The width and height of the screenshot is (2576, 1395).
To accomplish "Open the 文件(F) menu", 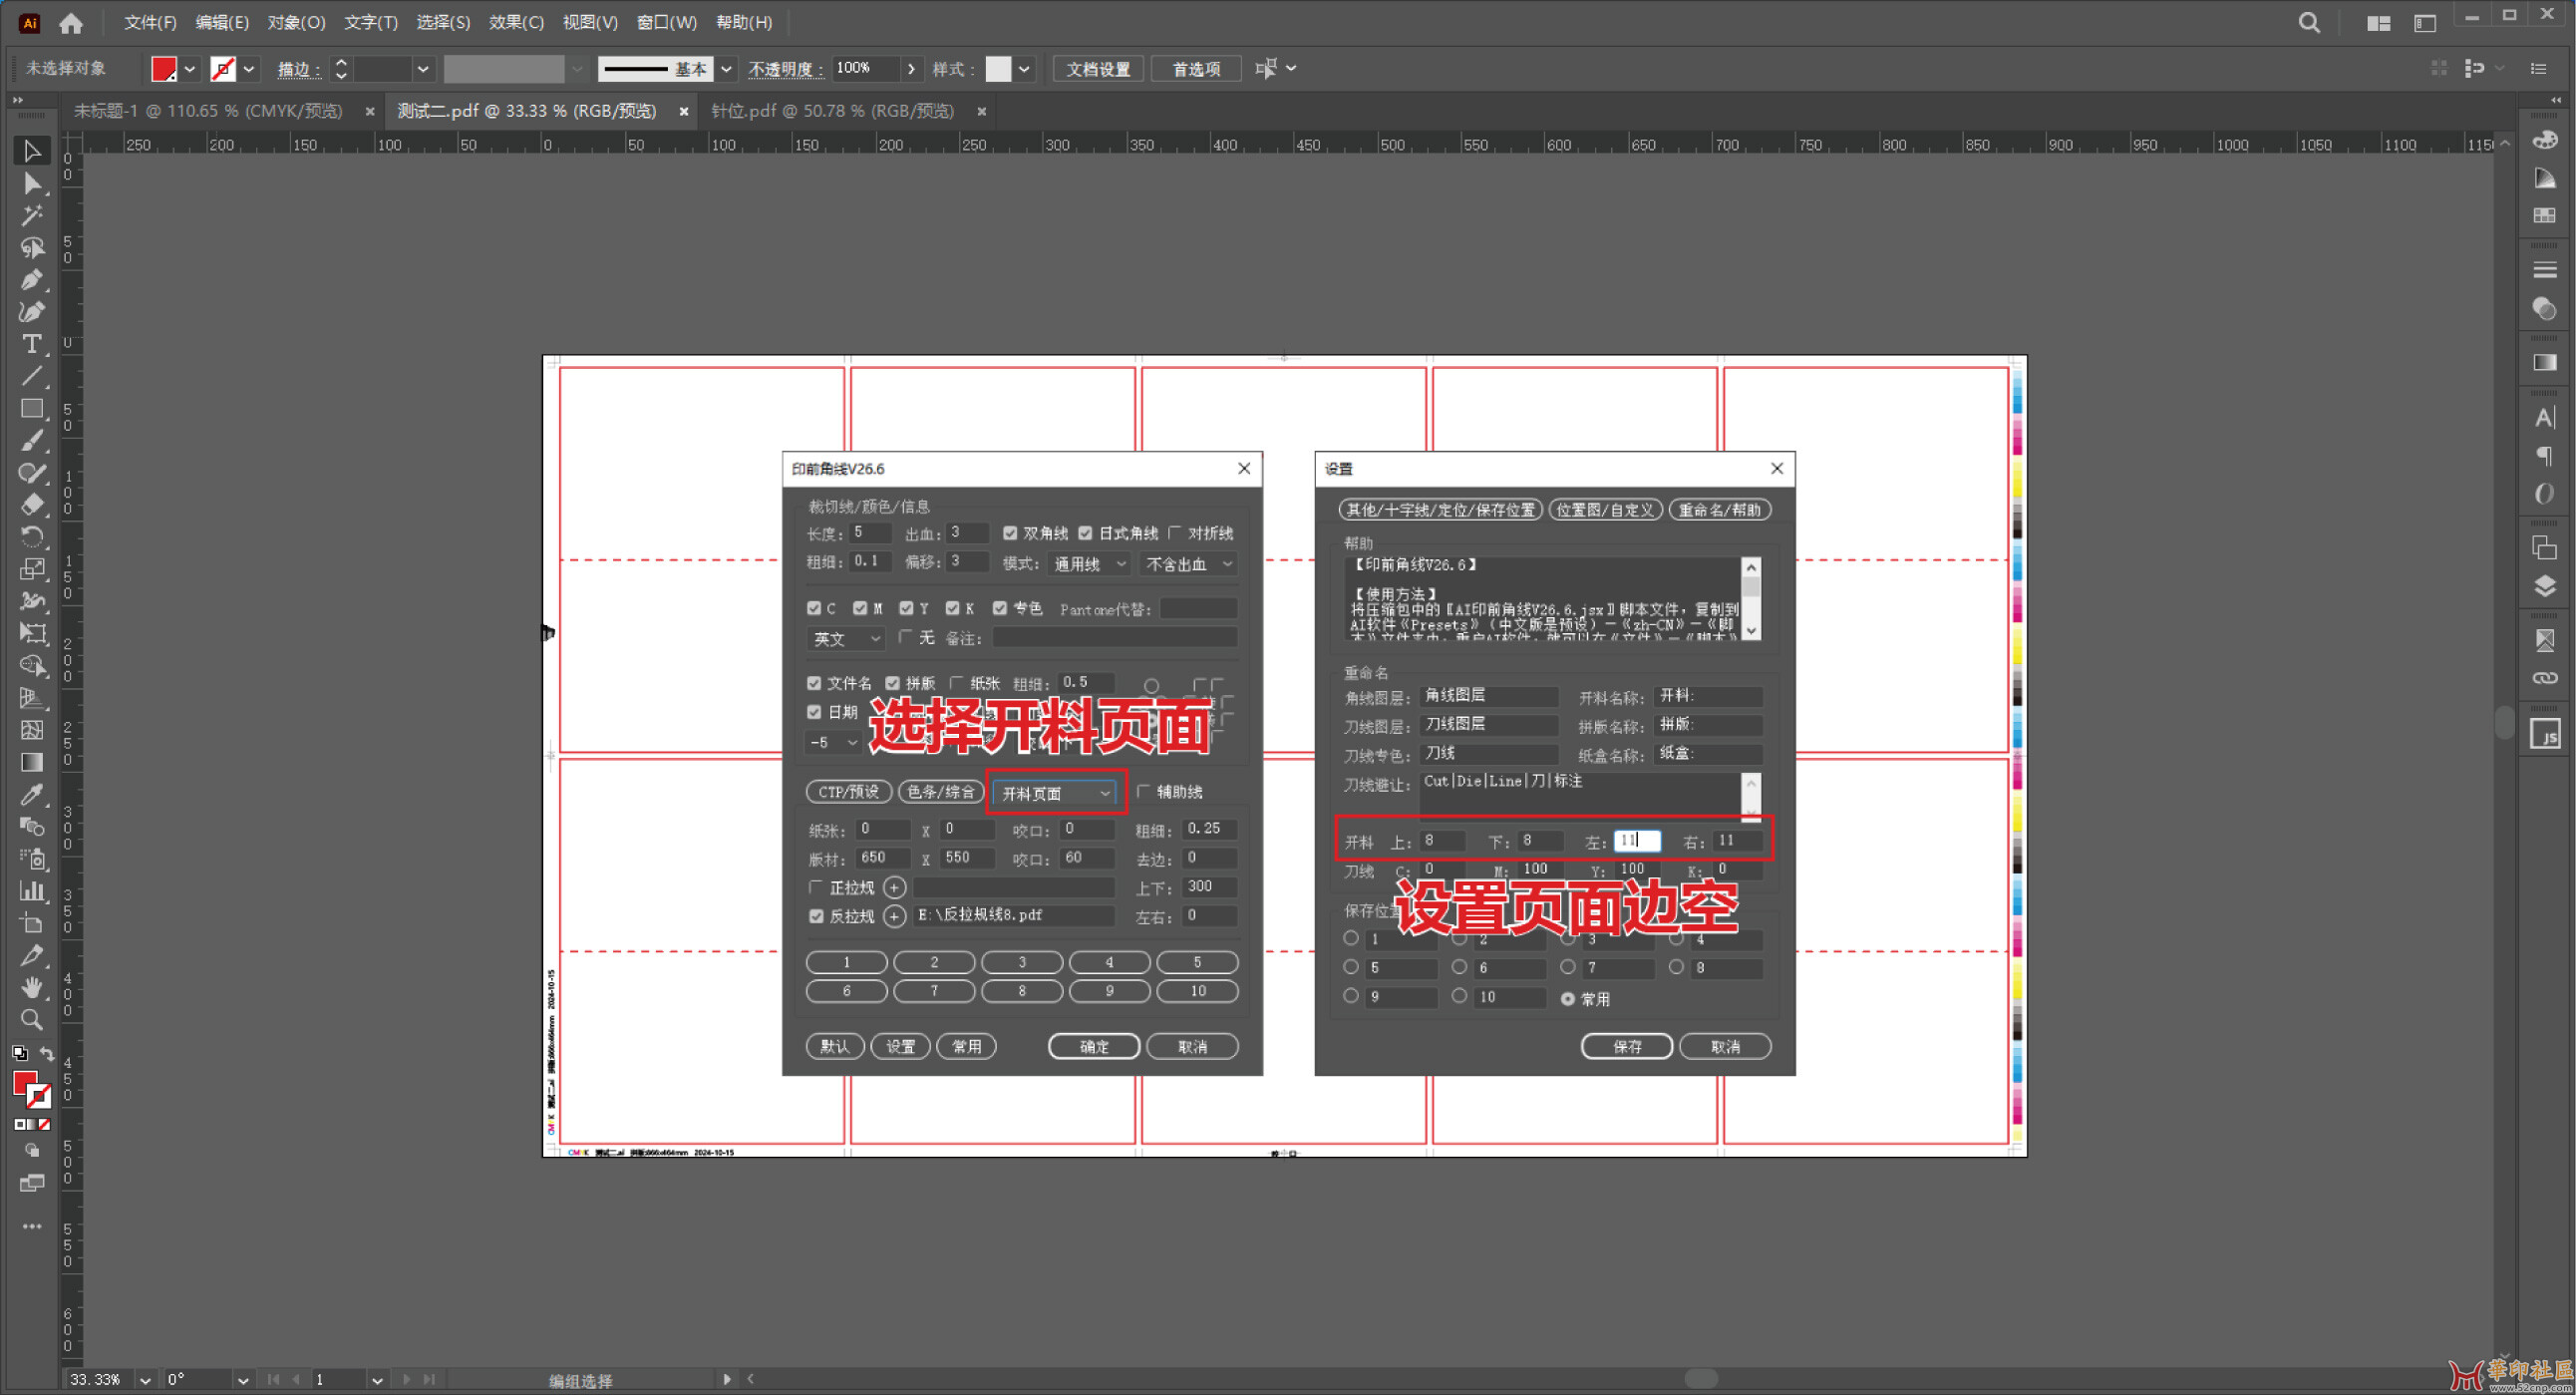I will [150, 22].
